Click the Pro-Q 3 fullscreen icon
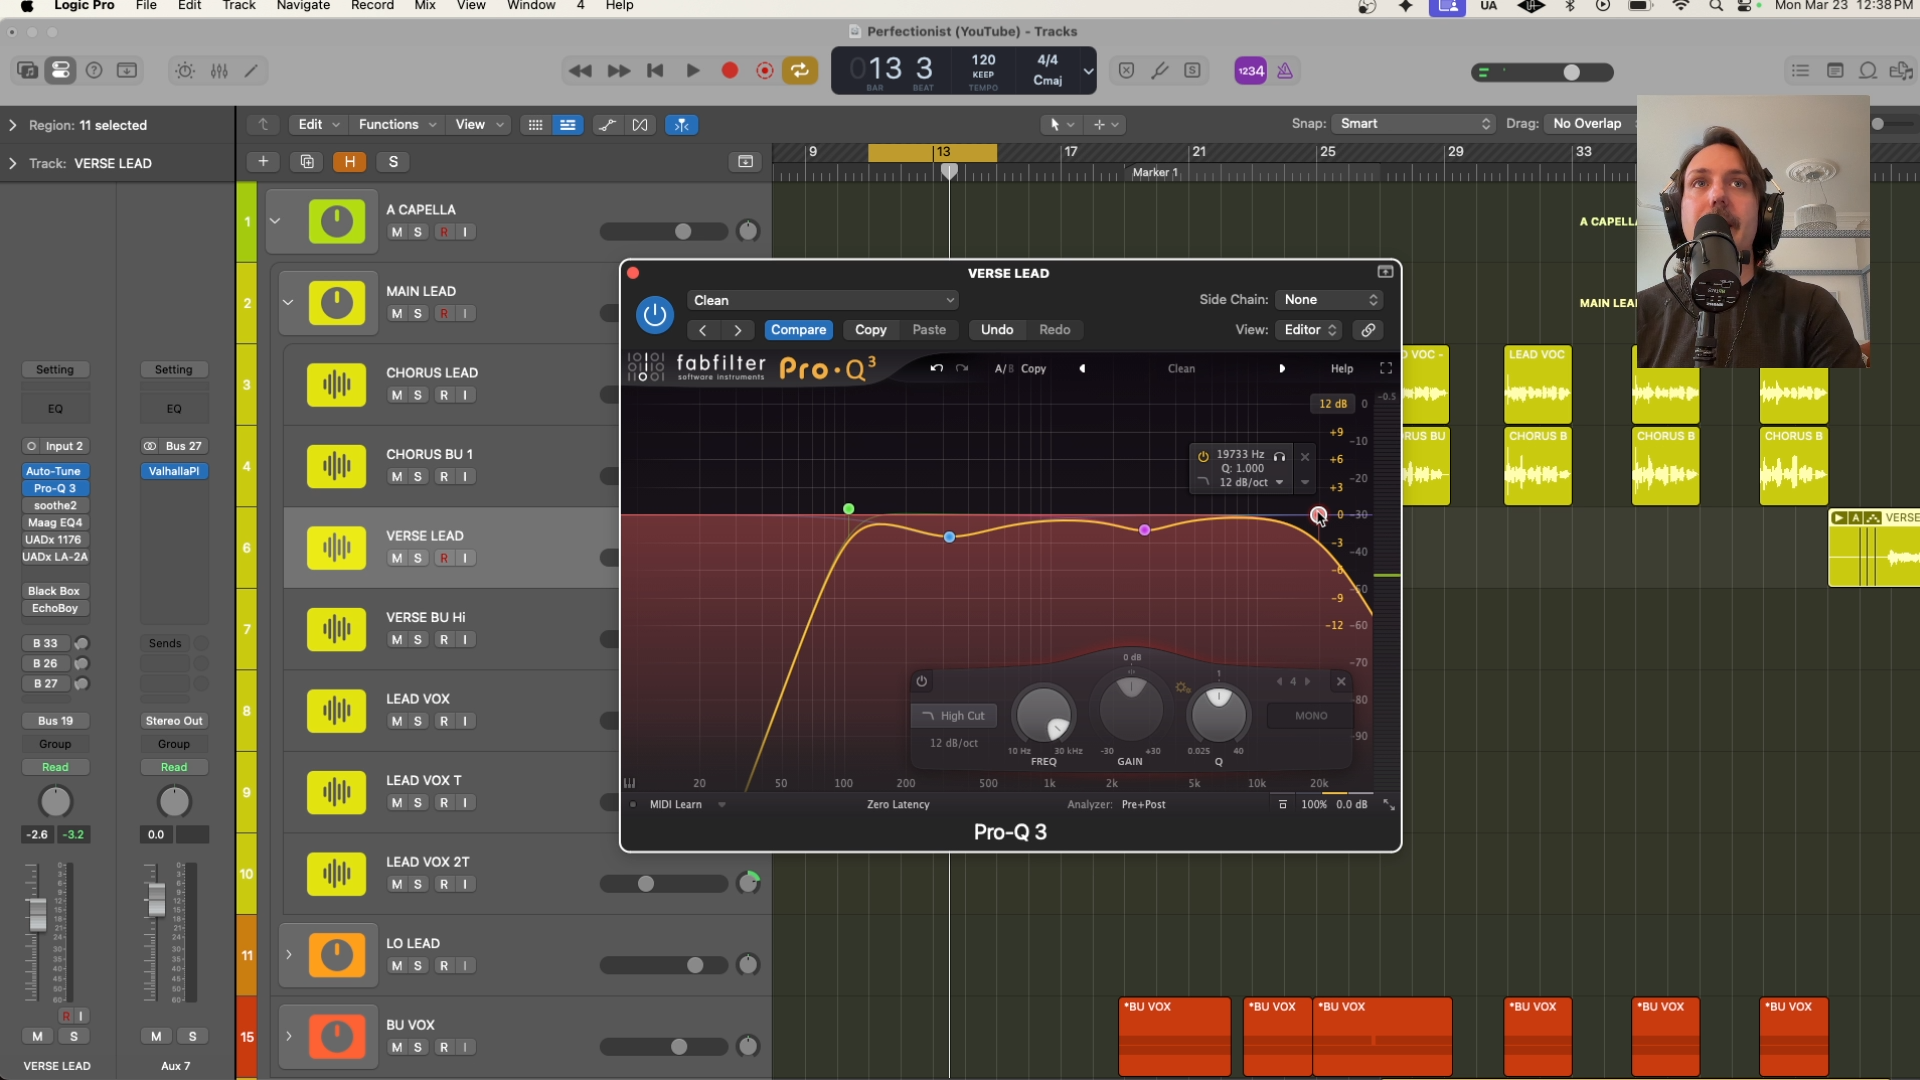 point(1386,369)
